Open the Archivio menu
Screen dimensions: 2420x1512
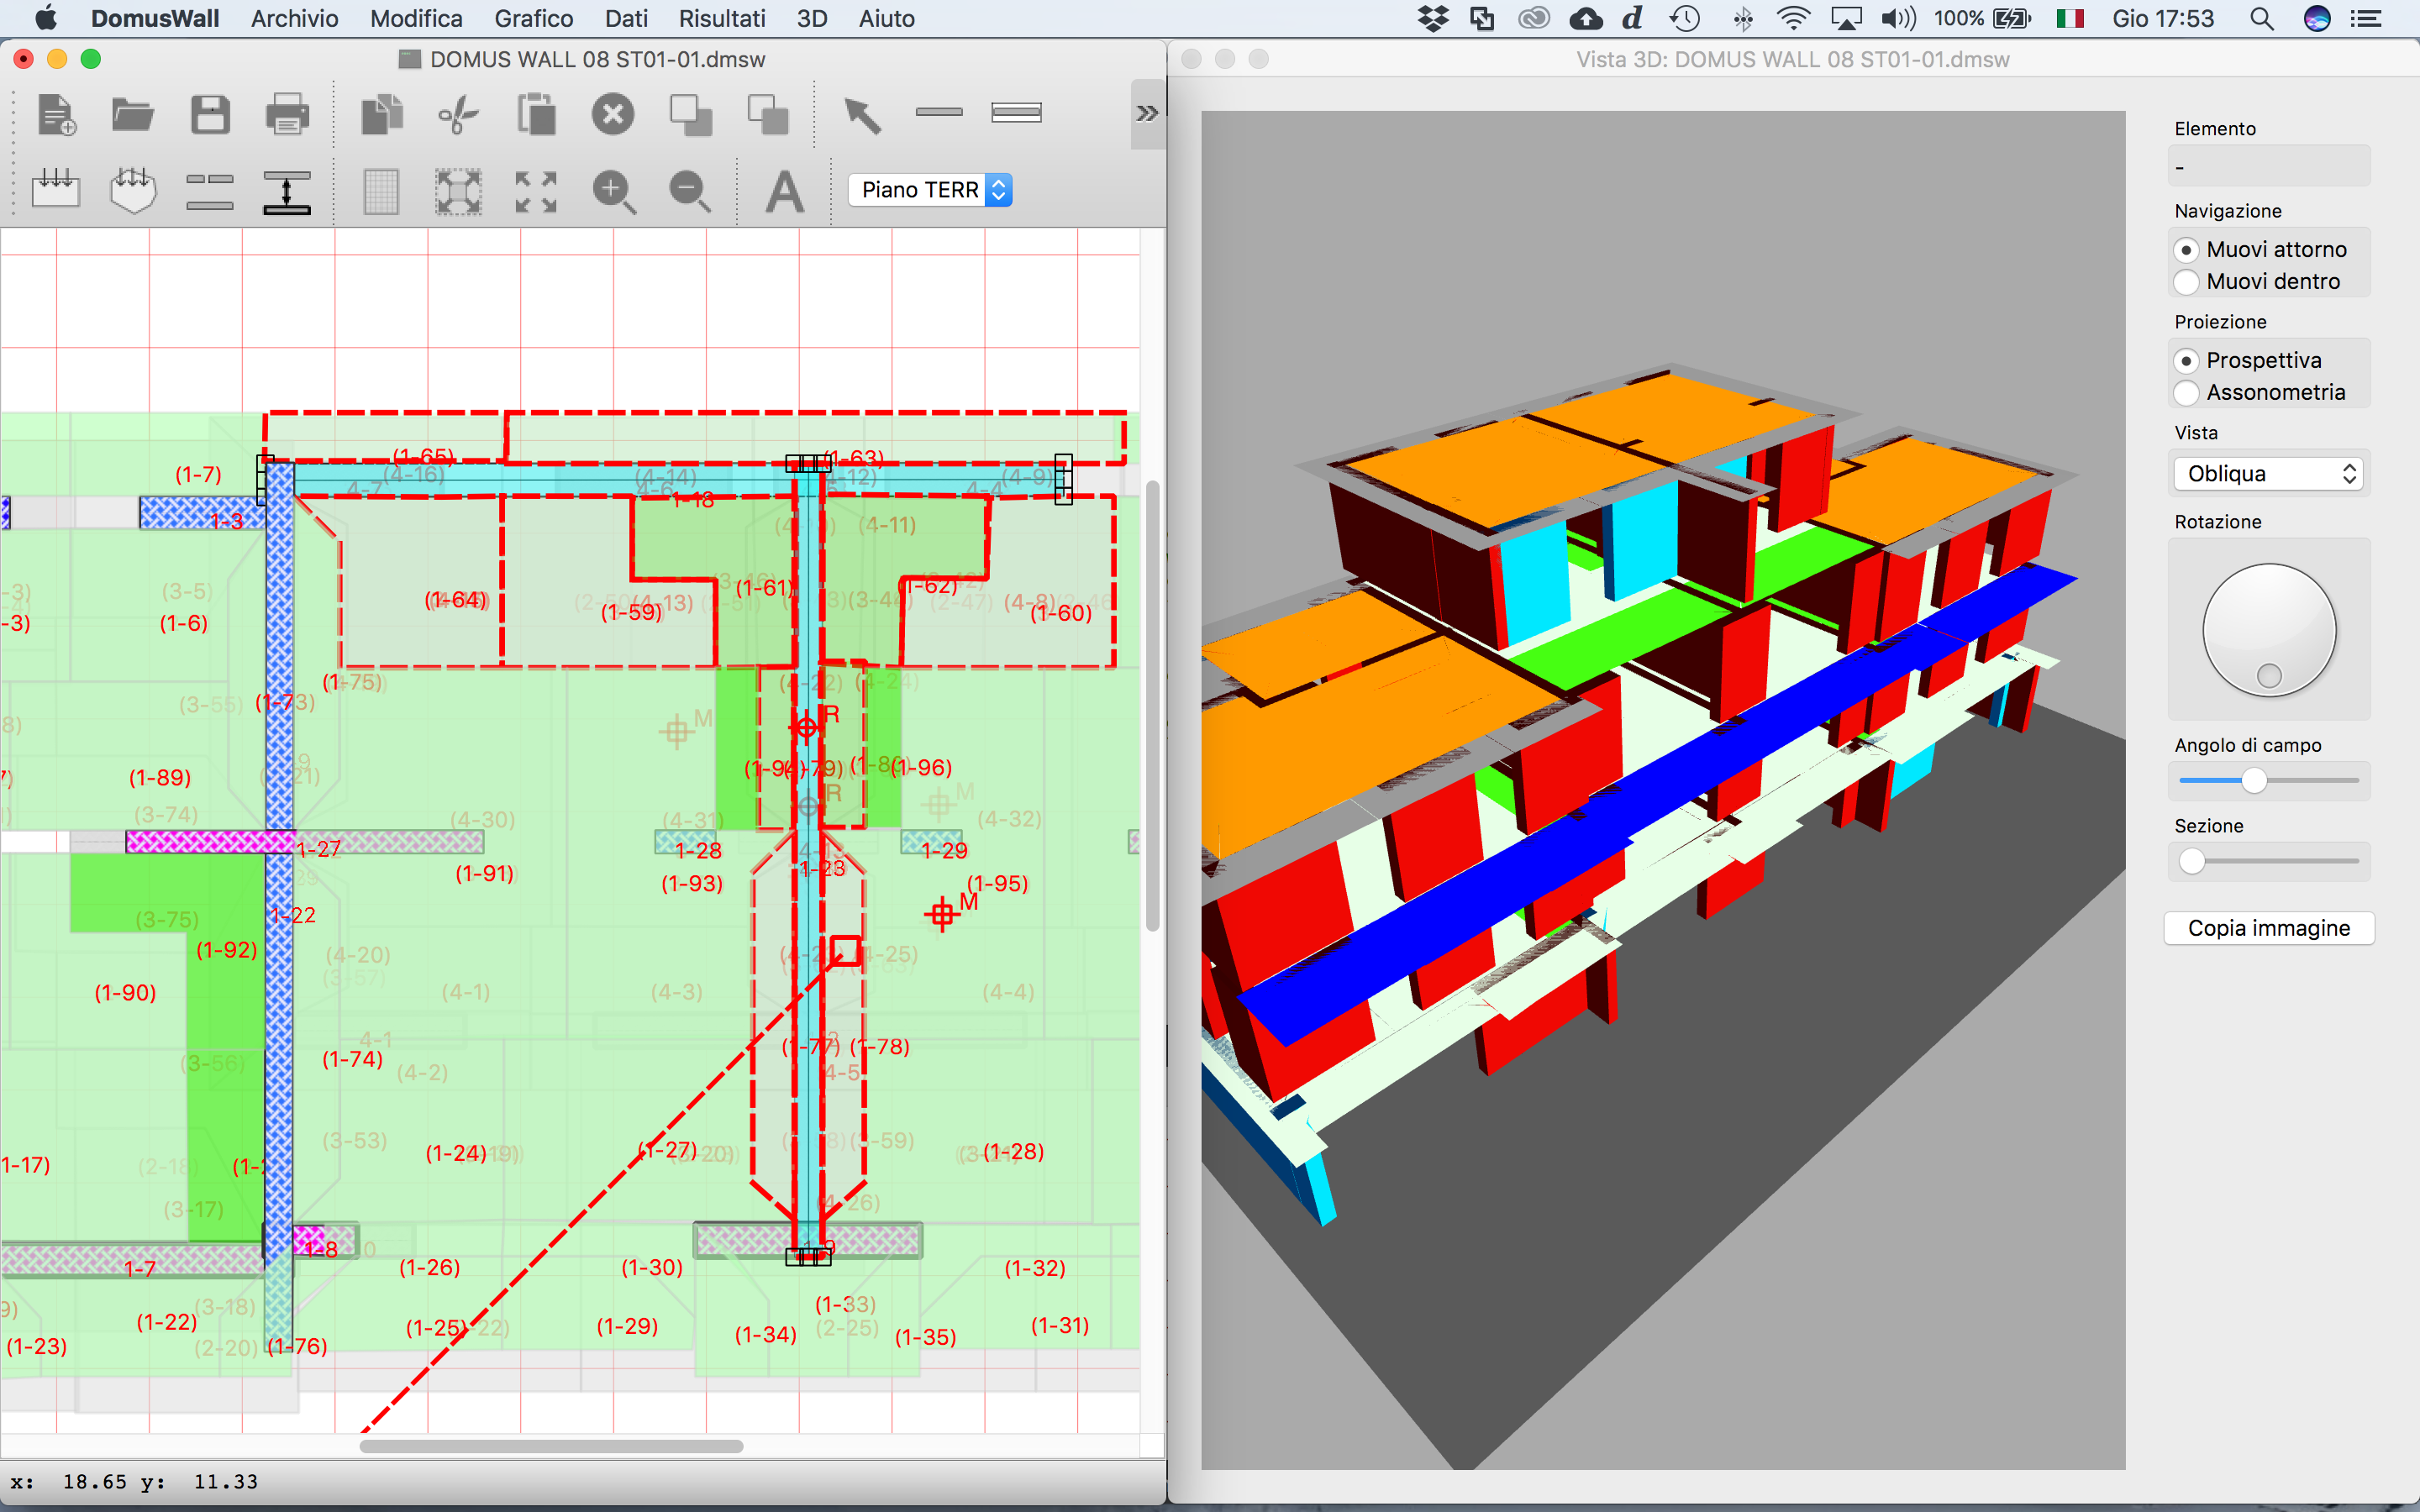294,18
